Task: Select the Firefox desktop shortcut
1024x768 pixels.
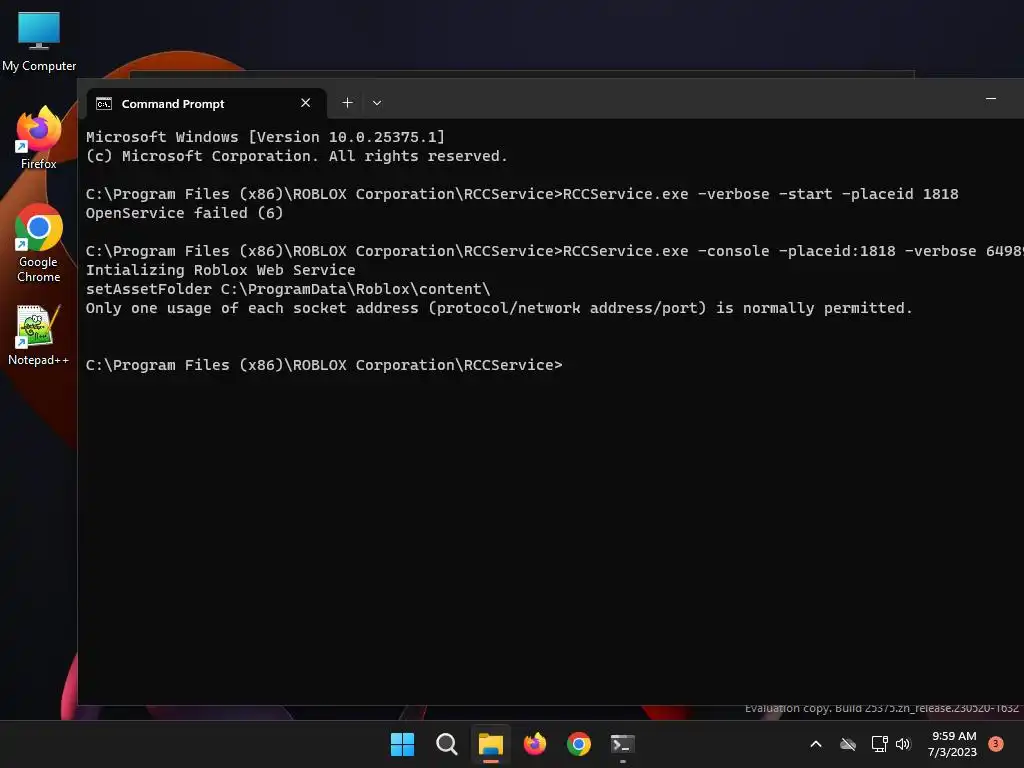Action: click(39, 138)
